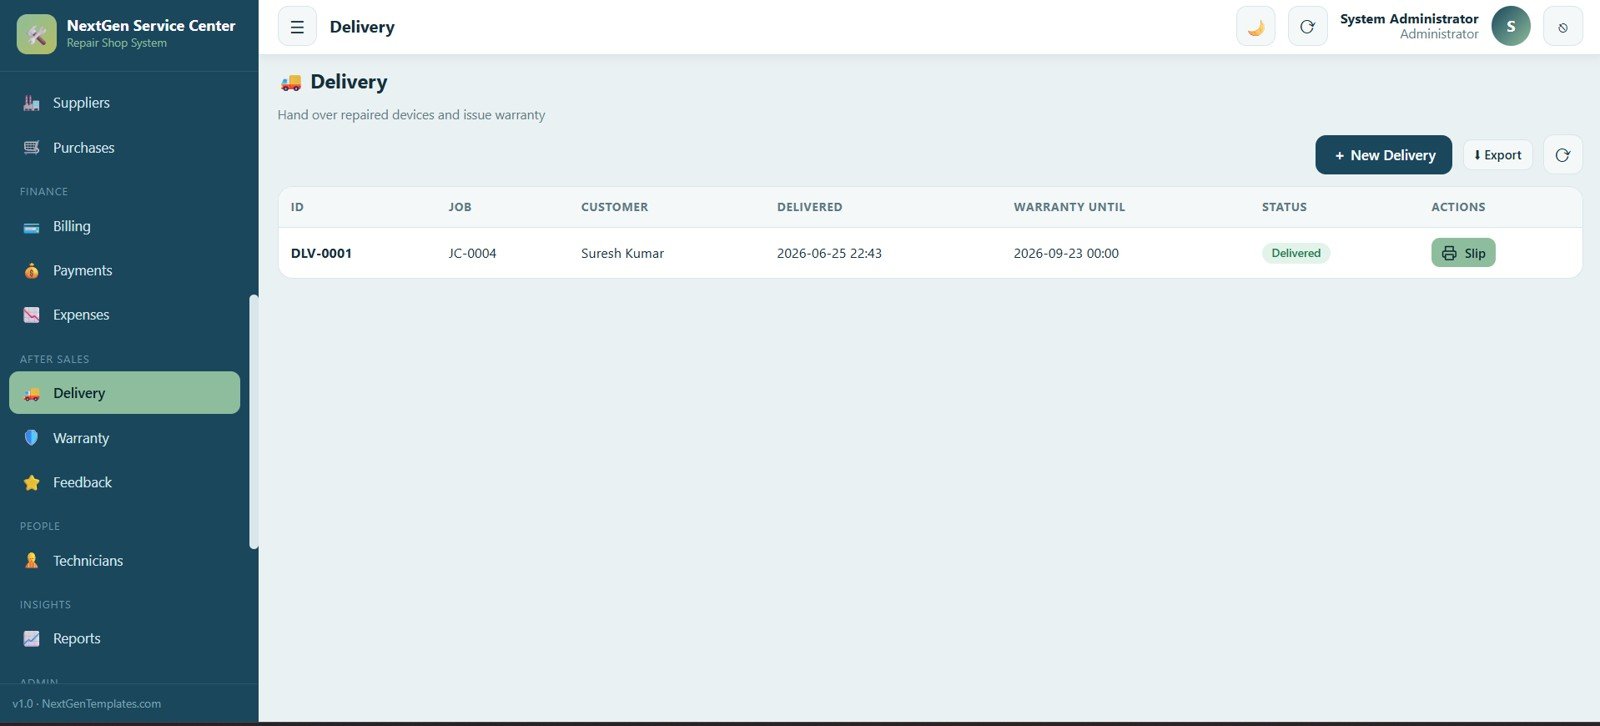Click the JOB column header
The height and width of the screenshot is (726, 1600).
pyautogui.click(x=460, y=207)
